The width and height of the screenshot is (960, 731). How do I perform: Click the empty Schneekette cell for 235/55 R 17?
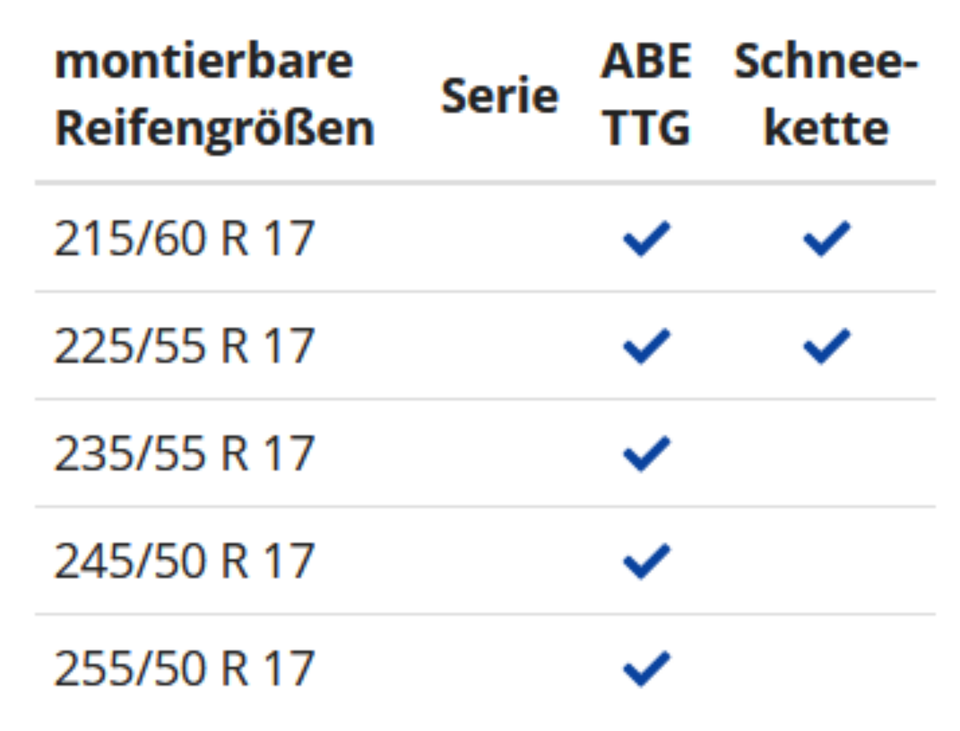(x=826, y=454)
